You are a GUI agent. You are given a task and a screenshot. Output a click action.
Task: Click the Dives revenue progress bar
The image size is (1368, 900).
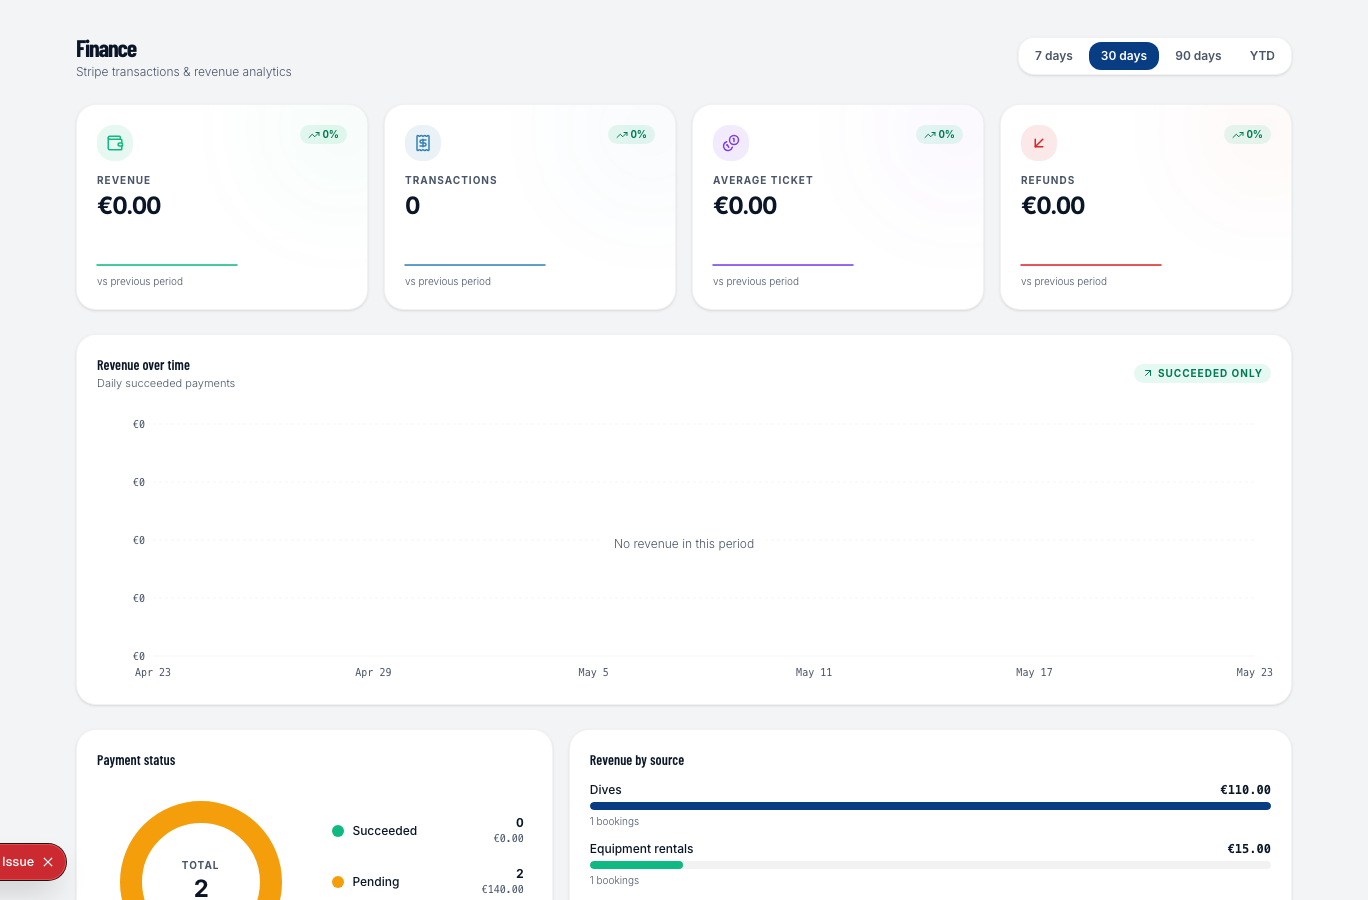tap(930, 806)
